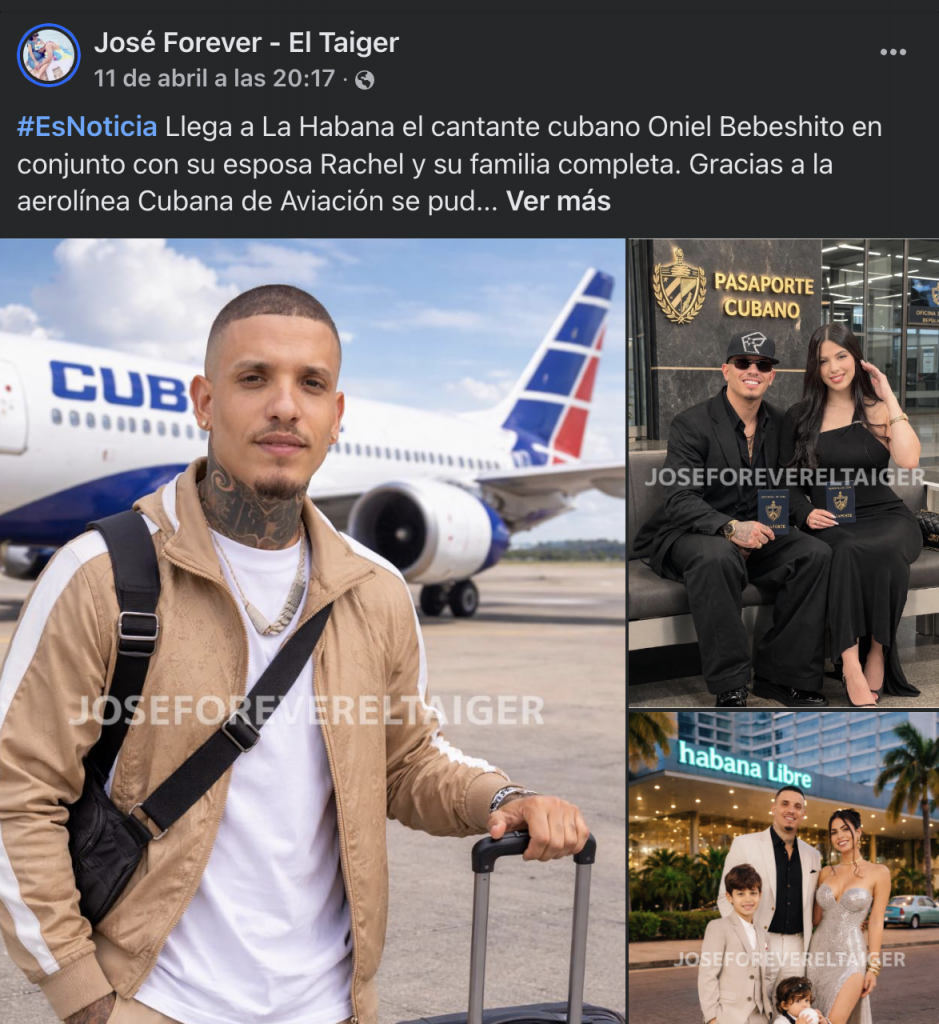The height and width of the screenshot is (1024, 939).
Task: Click the Cubana airplane tail logo
Action: (562, 368)
